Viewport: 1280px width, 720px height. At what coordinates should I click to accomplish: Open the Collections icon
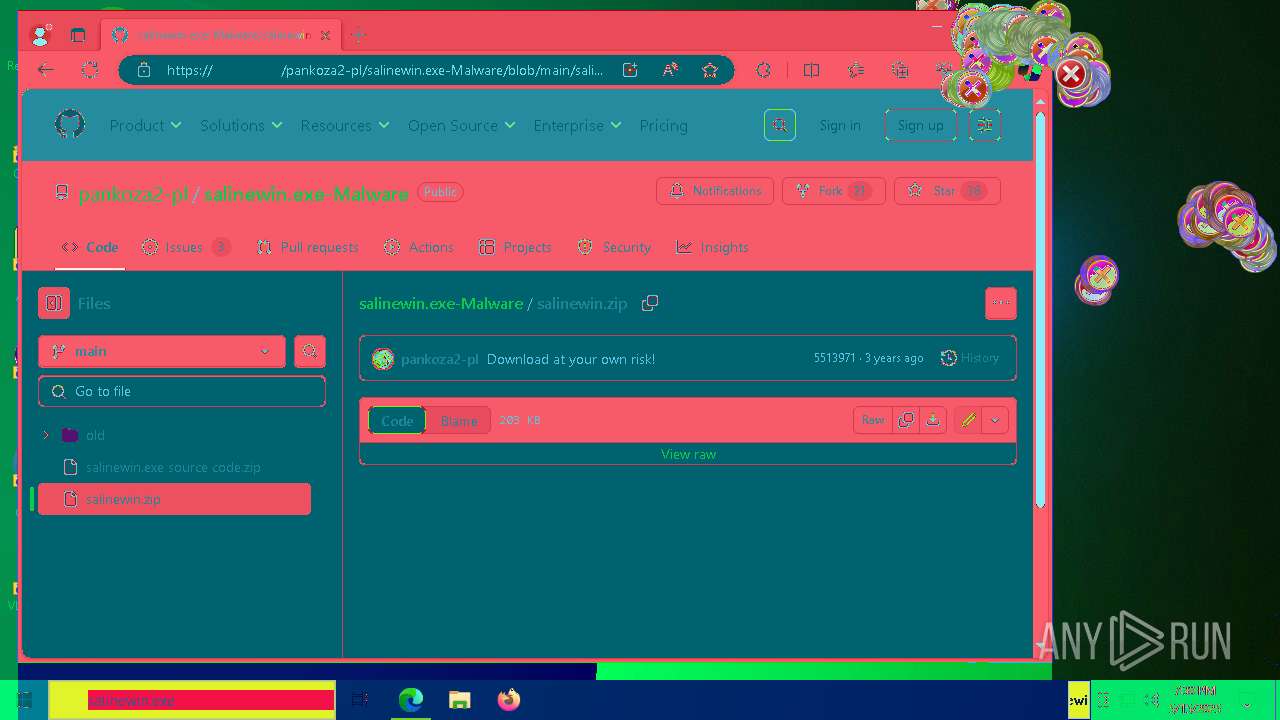(900, 70)
